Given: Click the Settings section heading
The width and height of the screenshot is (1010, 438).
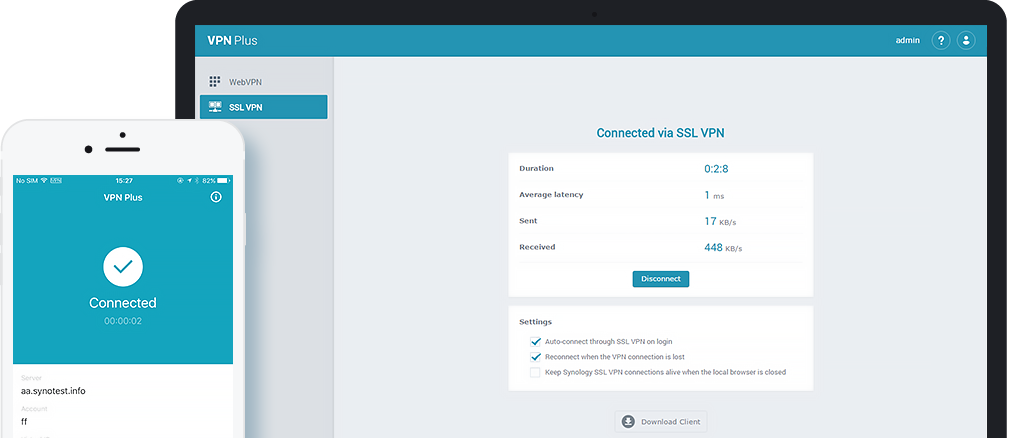Looking at the screenshot, I should coord(535,321).
